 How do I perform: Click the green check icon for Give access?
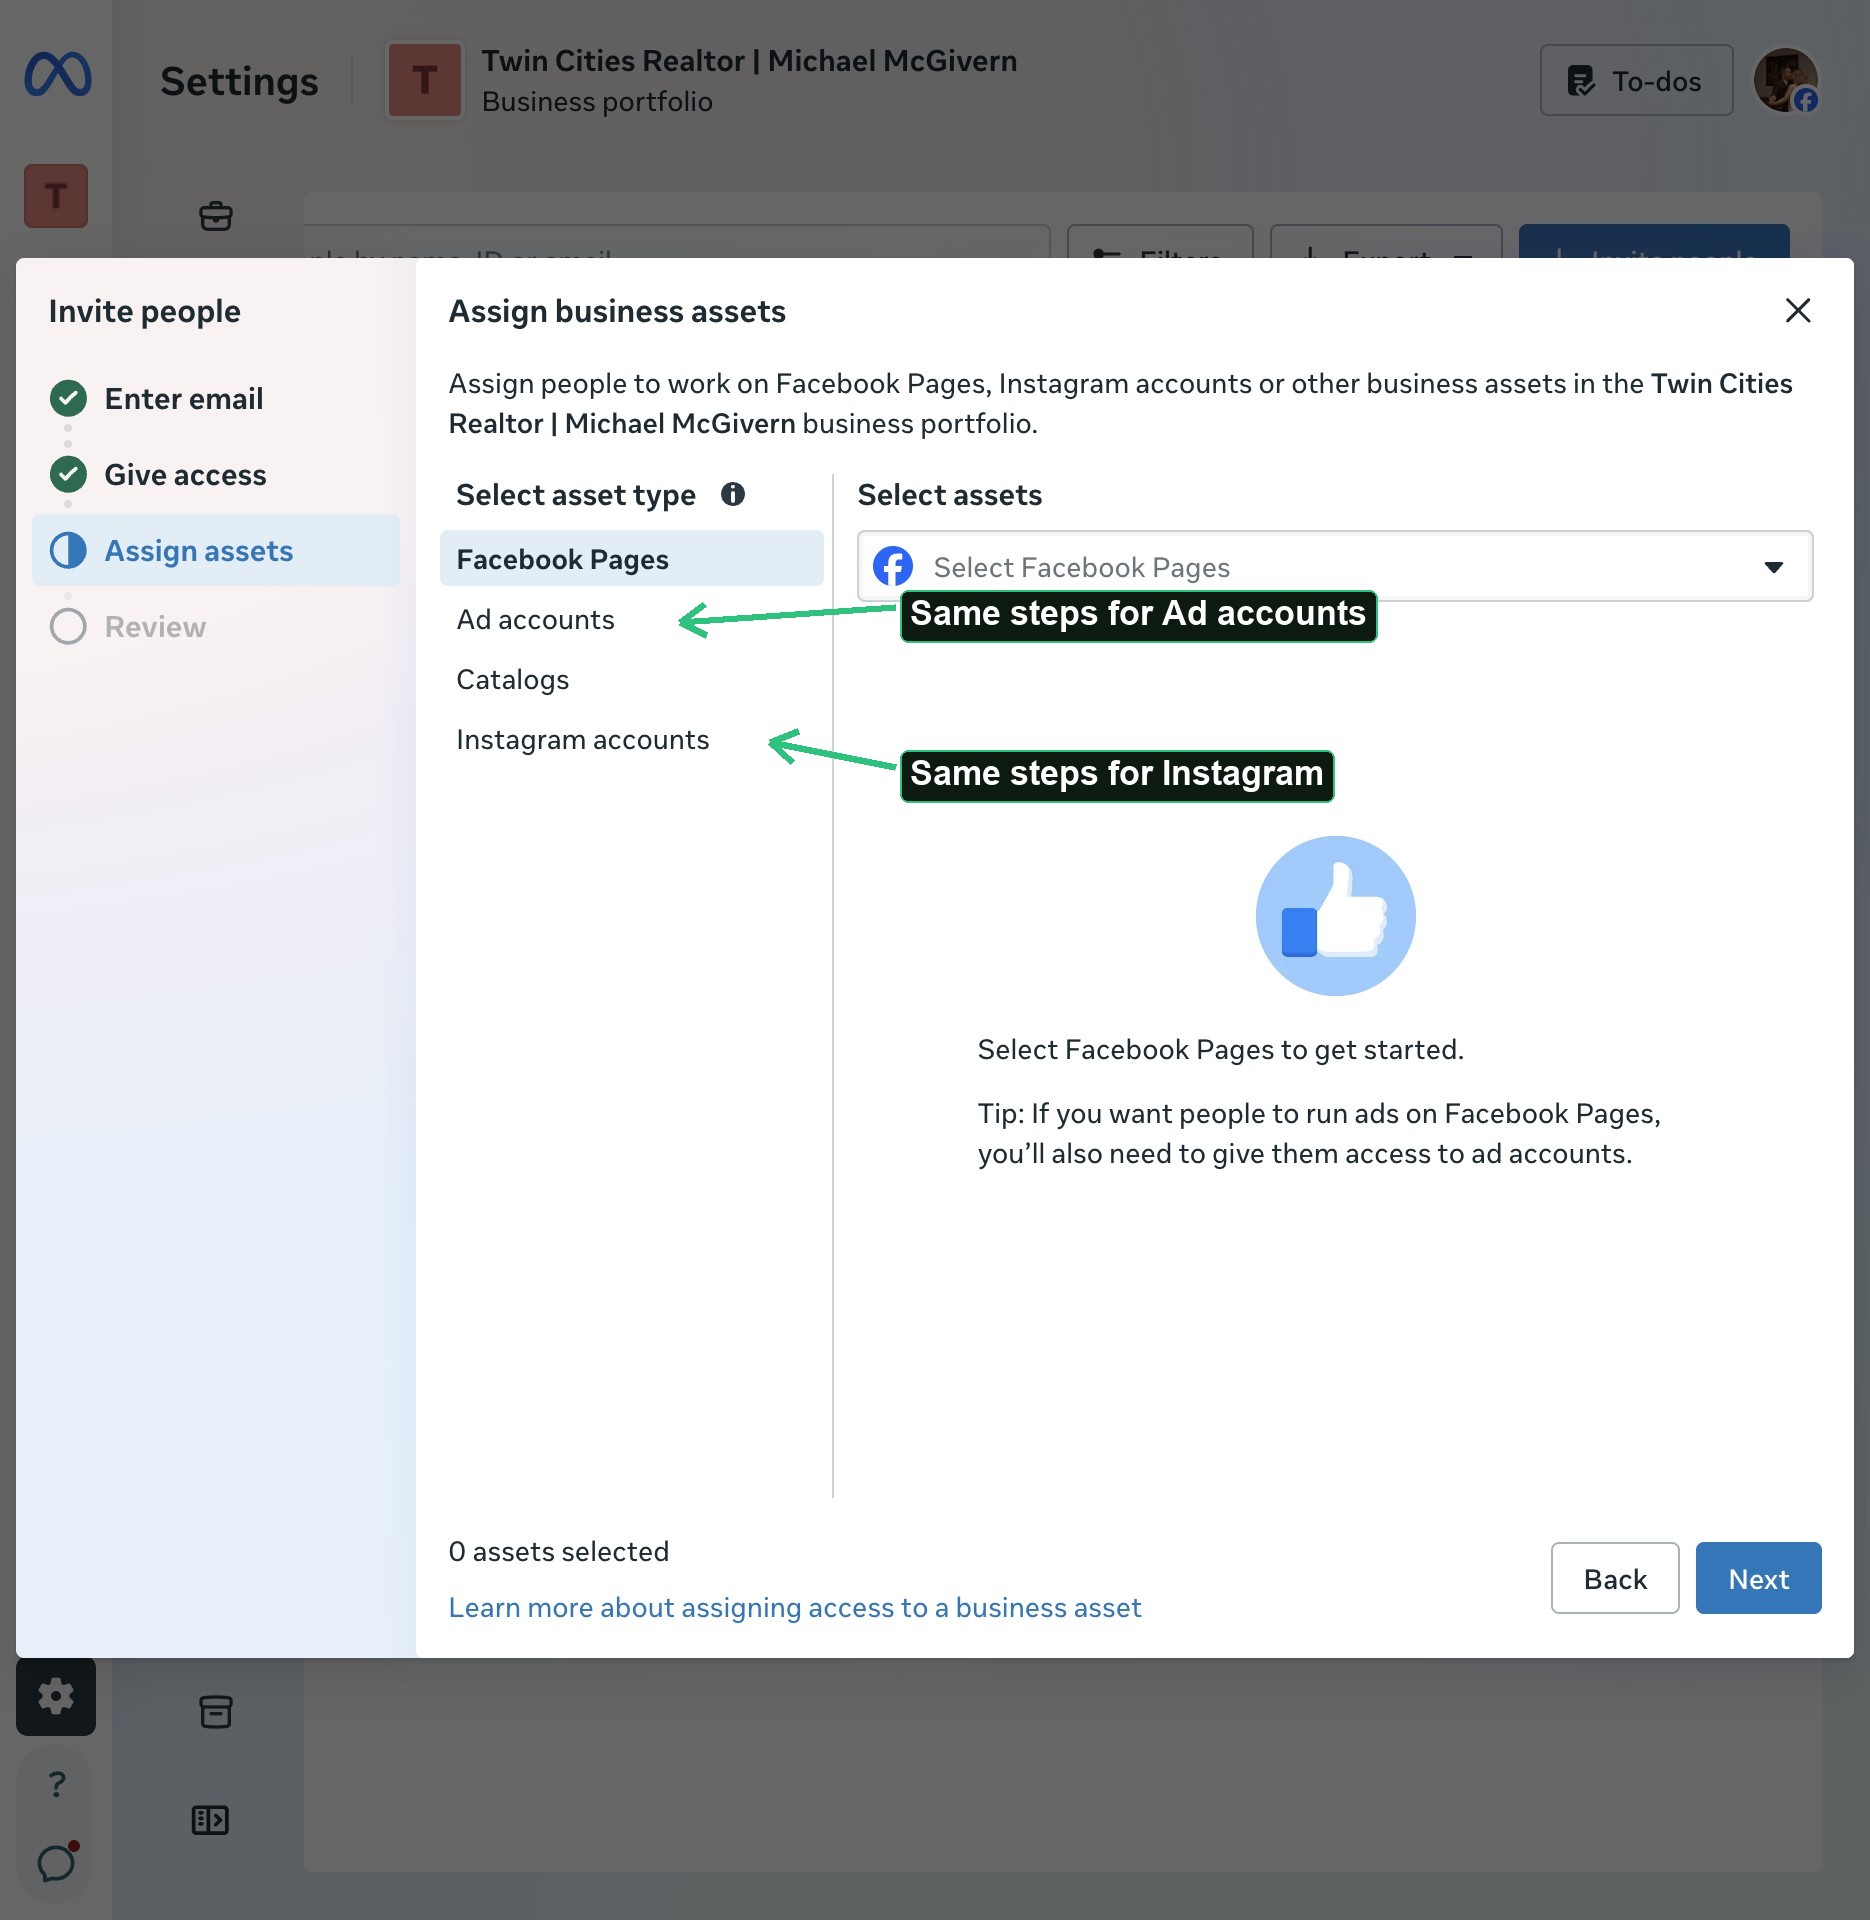point(68,474)
